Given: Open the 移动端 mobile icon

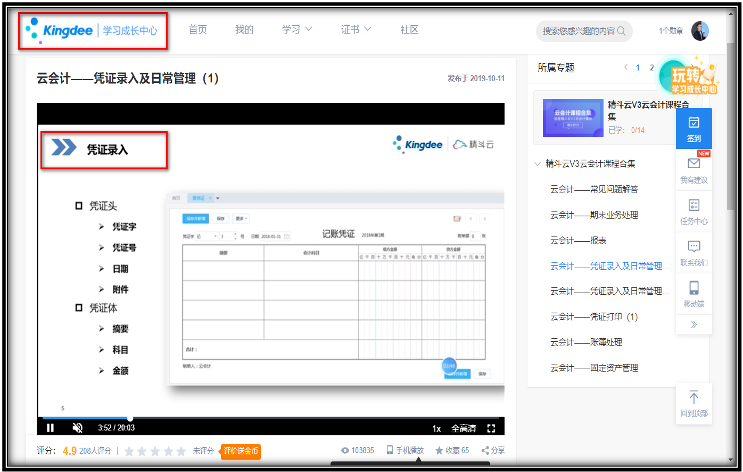Looking at the screenshot, I should [x=694, y=293].
